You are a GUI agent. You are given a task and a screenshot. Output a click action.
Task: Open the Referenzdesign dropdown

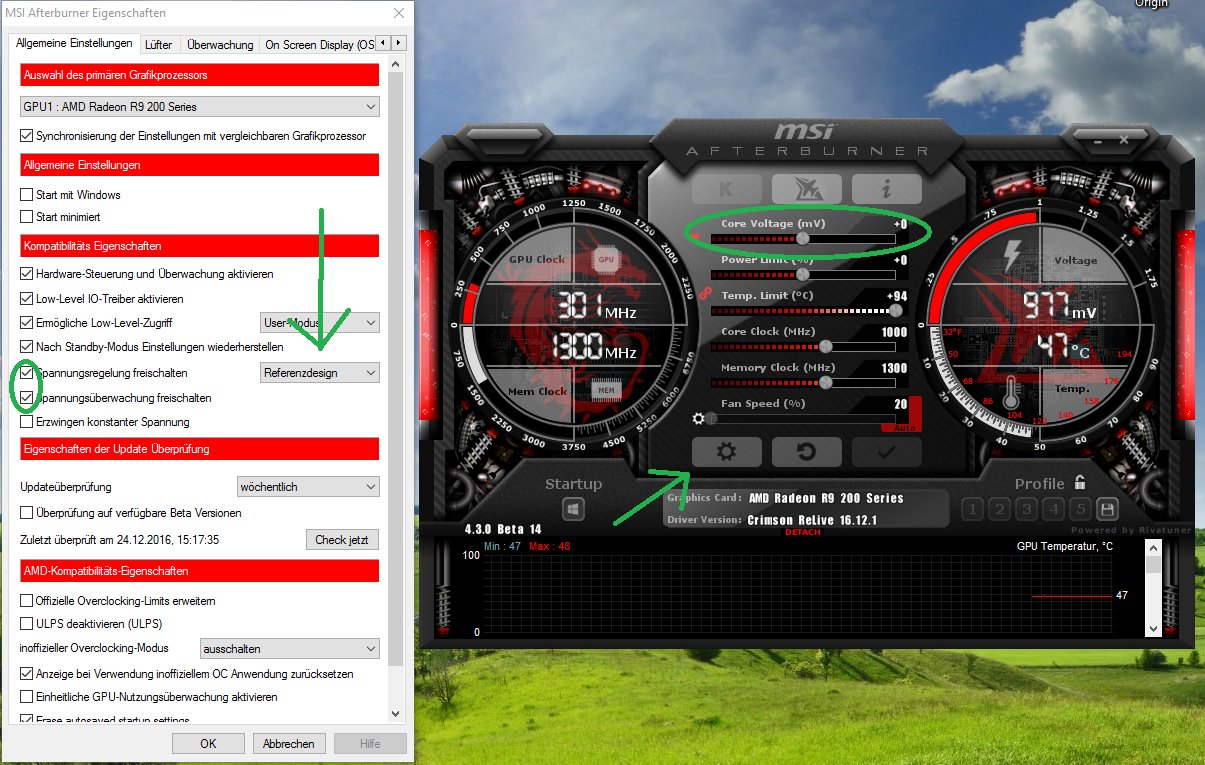pyautogui.click(x=319, y=373)
